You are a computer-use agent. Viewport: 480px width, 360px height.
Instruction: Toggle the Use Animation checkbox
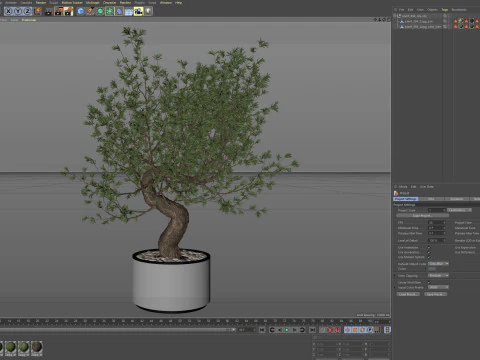[429, 248]
